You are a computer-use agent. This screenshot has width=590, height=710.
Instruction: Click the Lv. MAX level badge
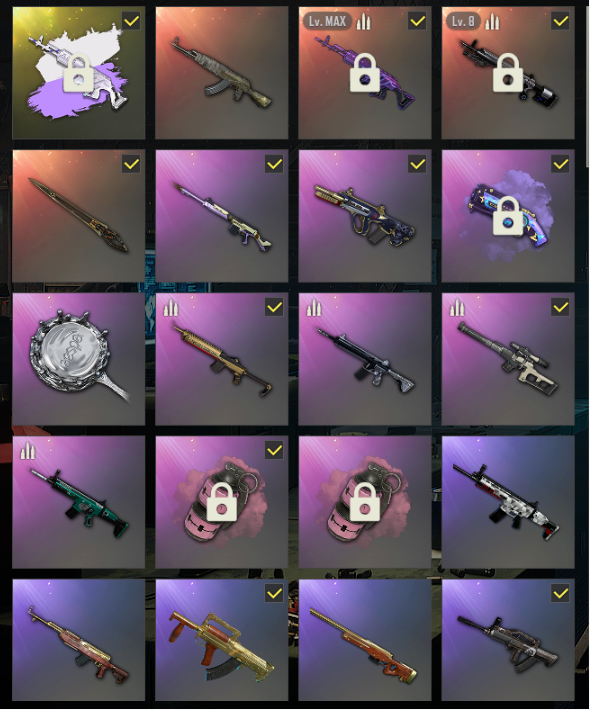point(327,21)
